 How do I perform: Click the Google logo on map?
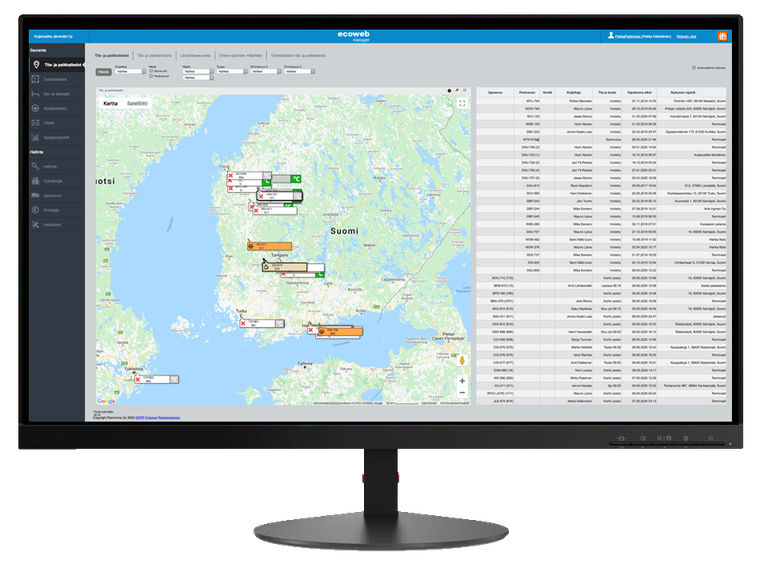coord(106,401)
